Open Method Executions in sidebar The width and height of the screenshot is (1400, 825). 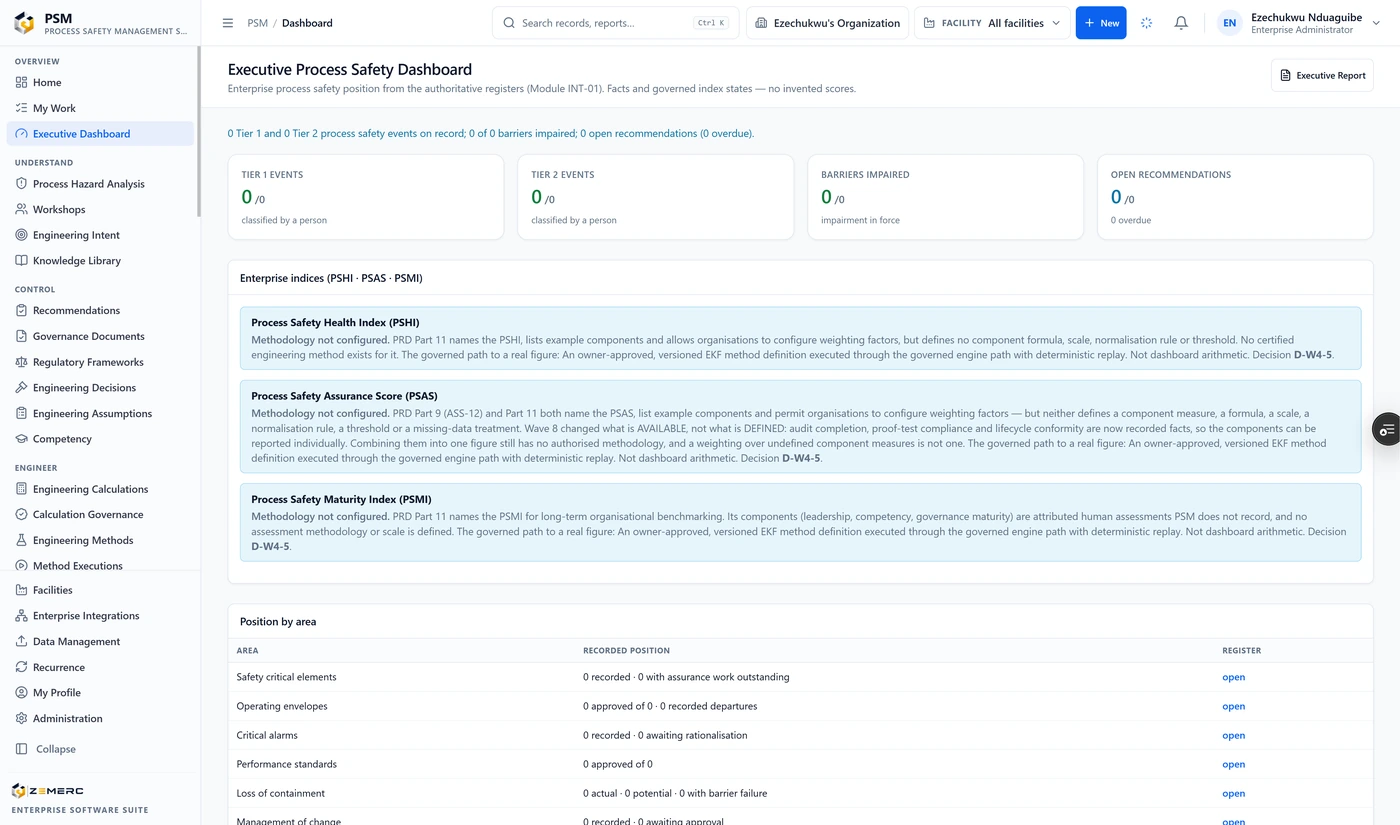pos(100,565)
